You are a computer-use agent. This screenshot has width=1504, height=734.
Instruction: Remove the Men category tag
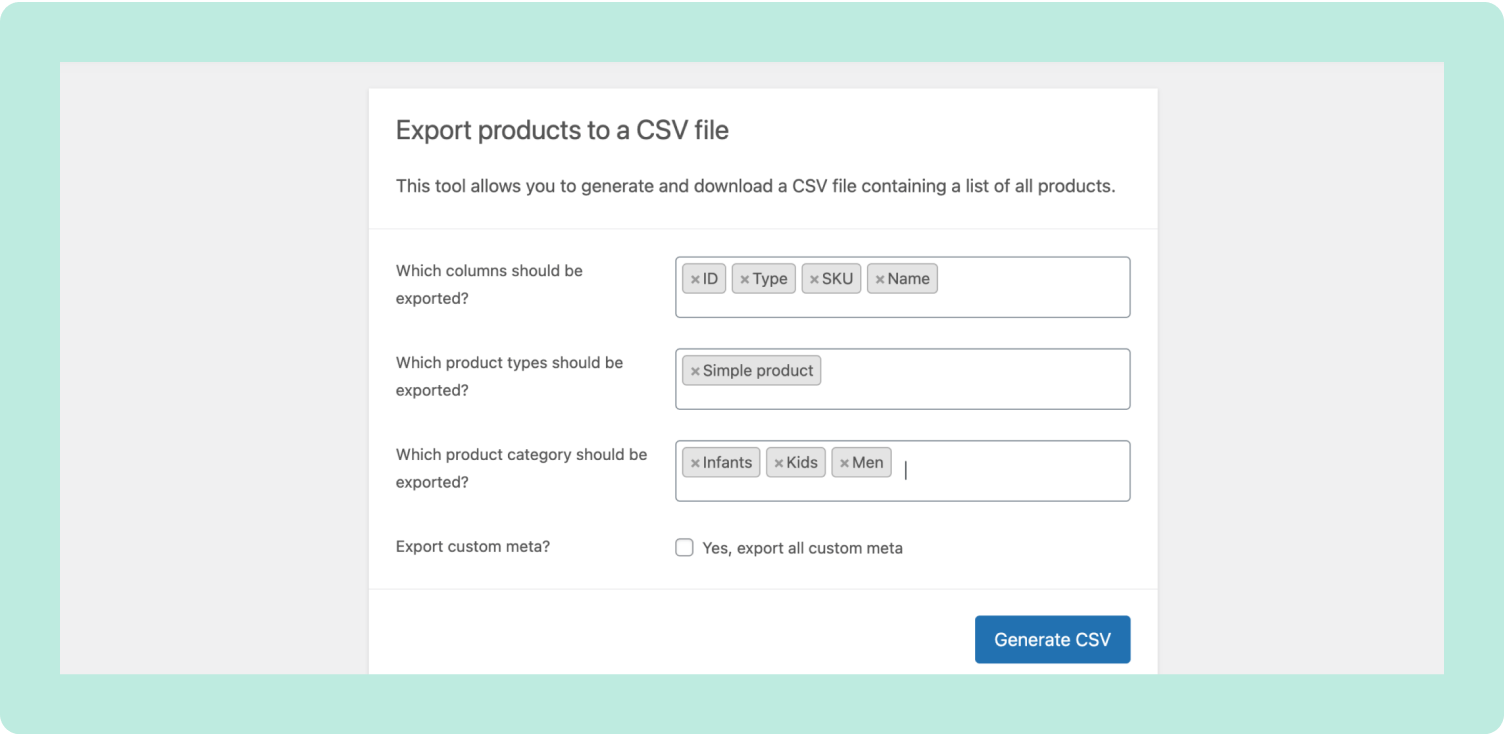pyautogui.click(x=843, y=462)
